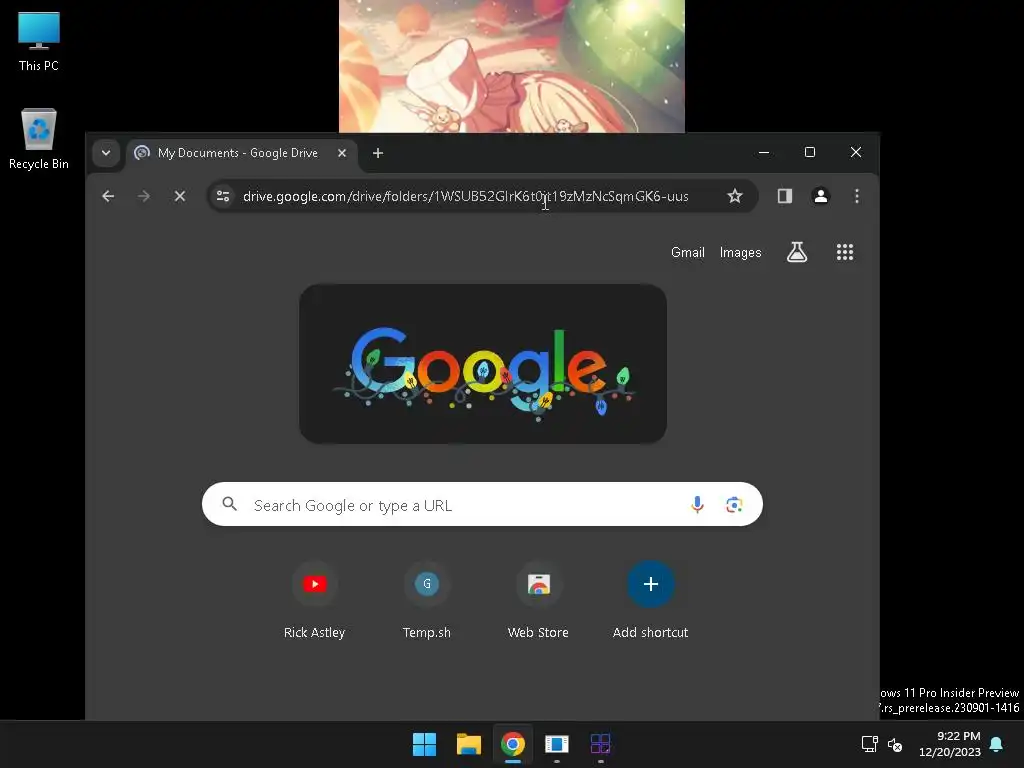Select the My Documents - Google Drive tab

[x=238, y=153]
